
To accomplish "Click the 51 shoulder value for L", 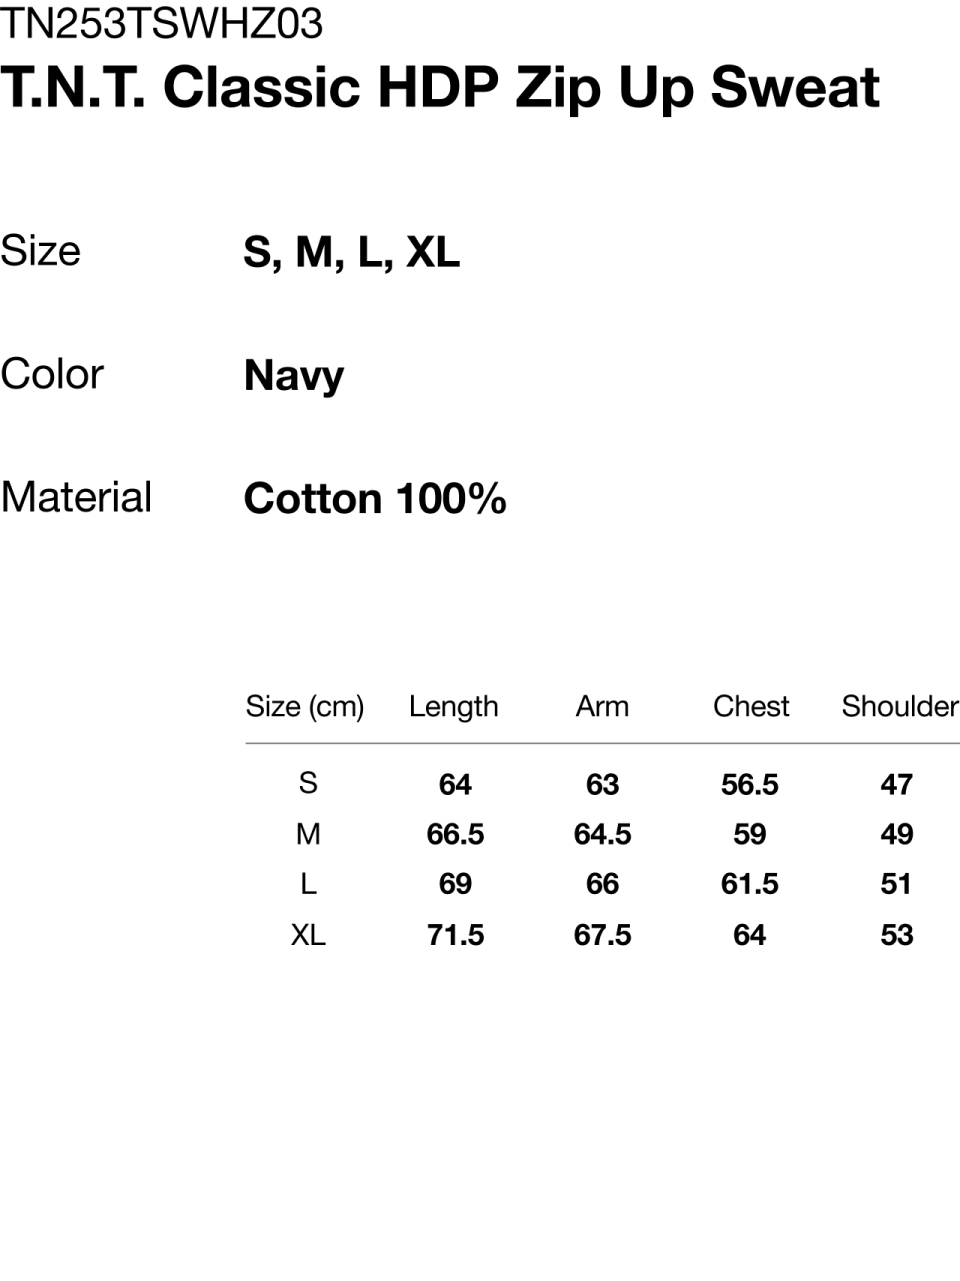I will (x=896, y=884).
